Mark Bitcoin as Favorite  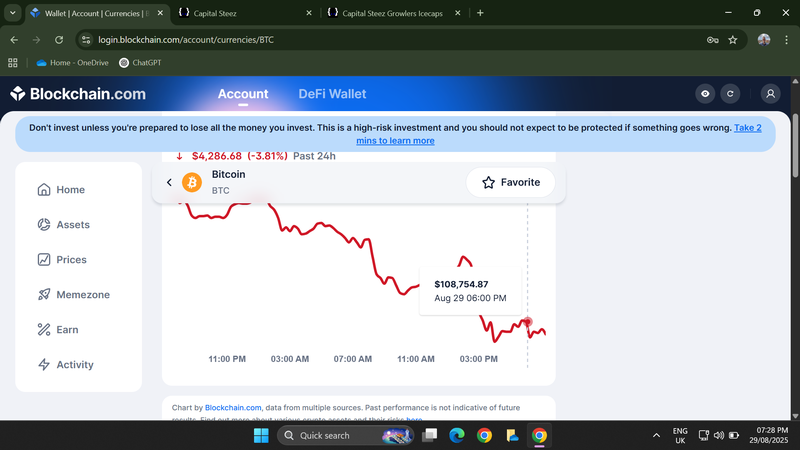(511, 182)
